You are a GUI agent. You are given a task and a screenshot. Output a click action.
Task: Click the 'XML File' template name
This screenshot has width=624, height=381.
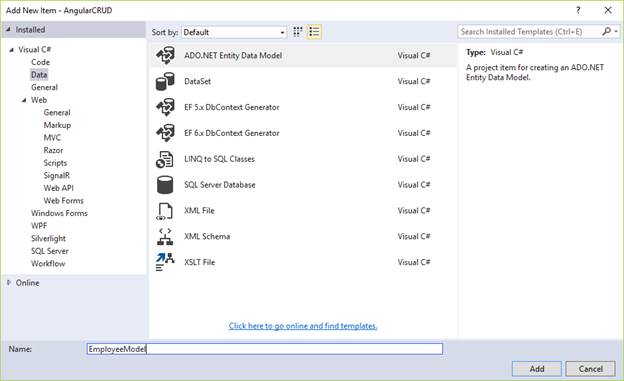tap(199, 211)
